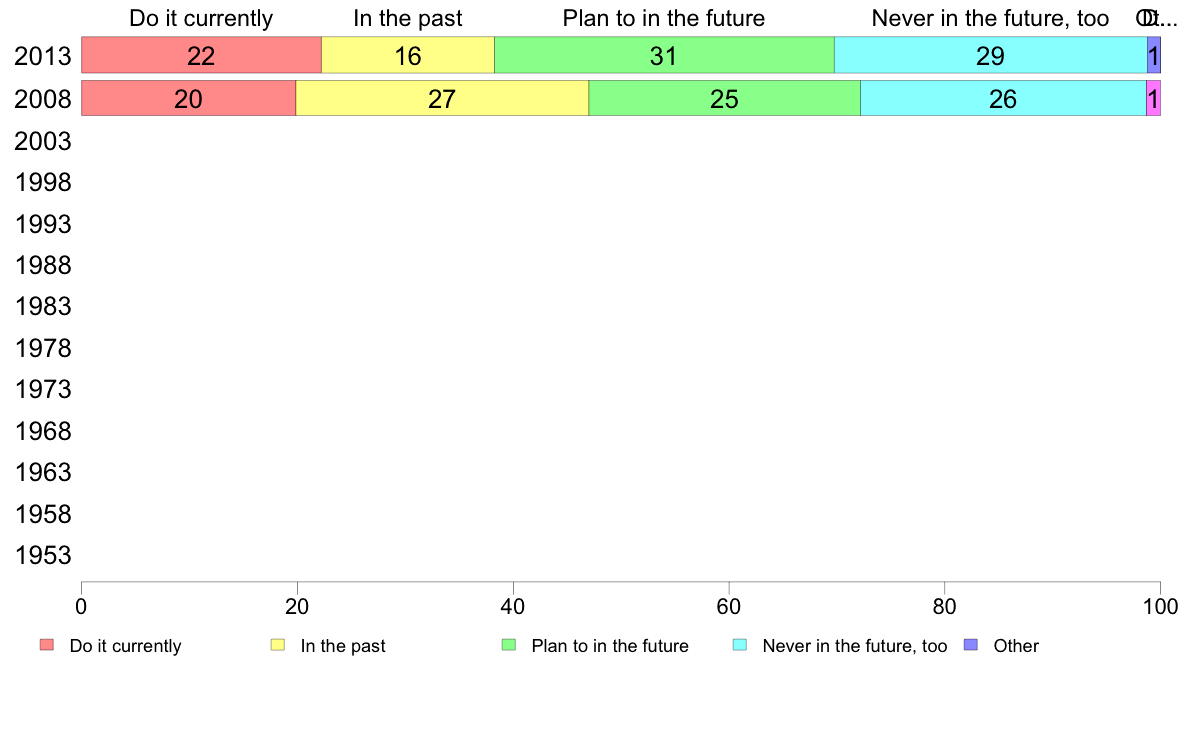The image size is (1188, 736).
Task: Click the Plan to in the future column header
Action: point(664,18)
